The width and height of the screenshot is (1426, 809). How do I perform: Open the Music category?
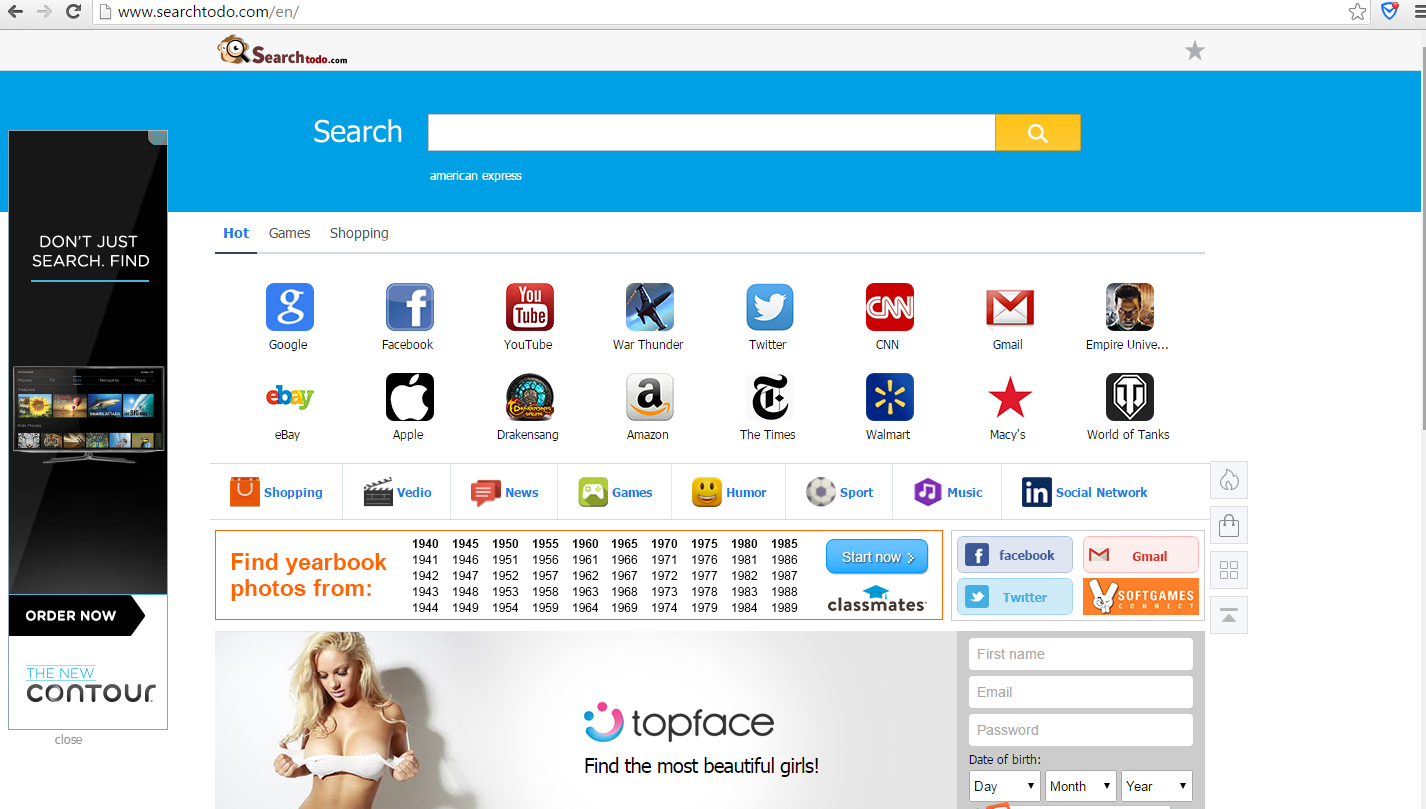(x=949, y=492)
